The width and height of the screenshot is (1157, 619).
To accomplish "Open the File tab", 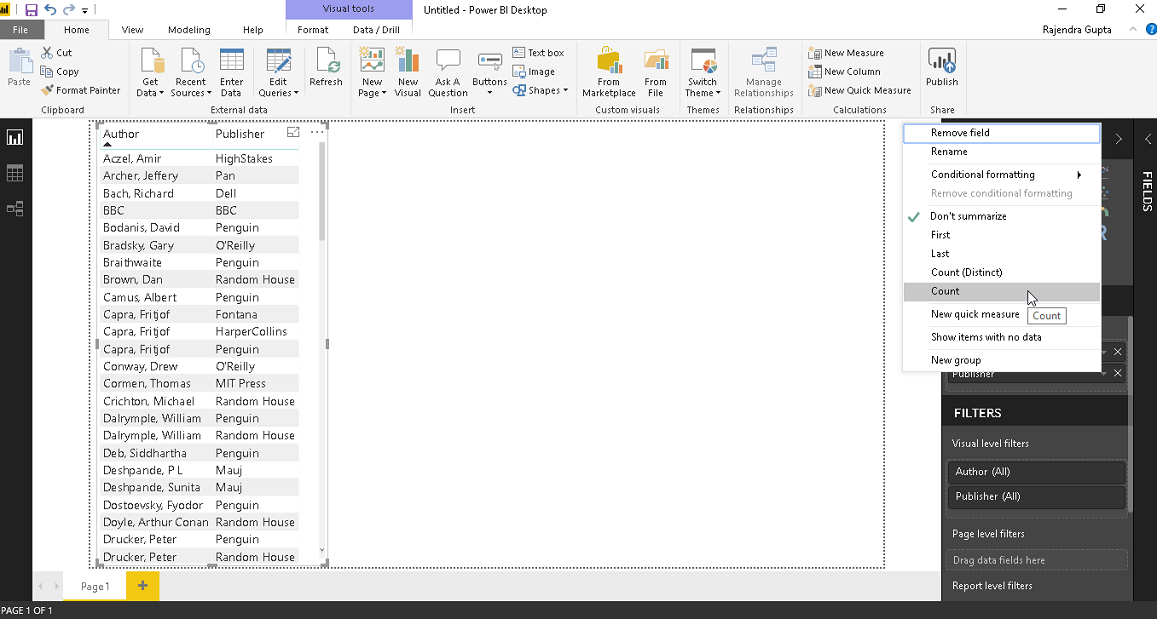I will coord(21,30).
